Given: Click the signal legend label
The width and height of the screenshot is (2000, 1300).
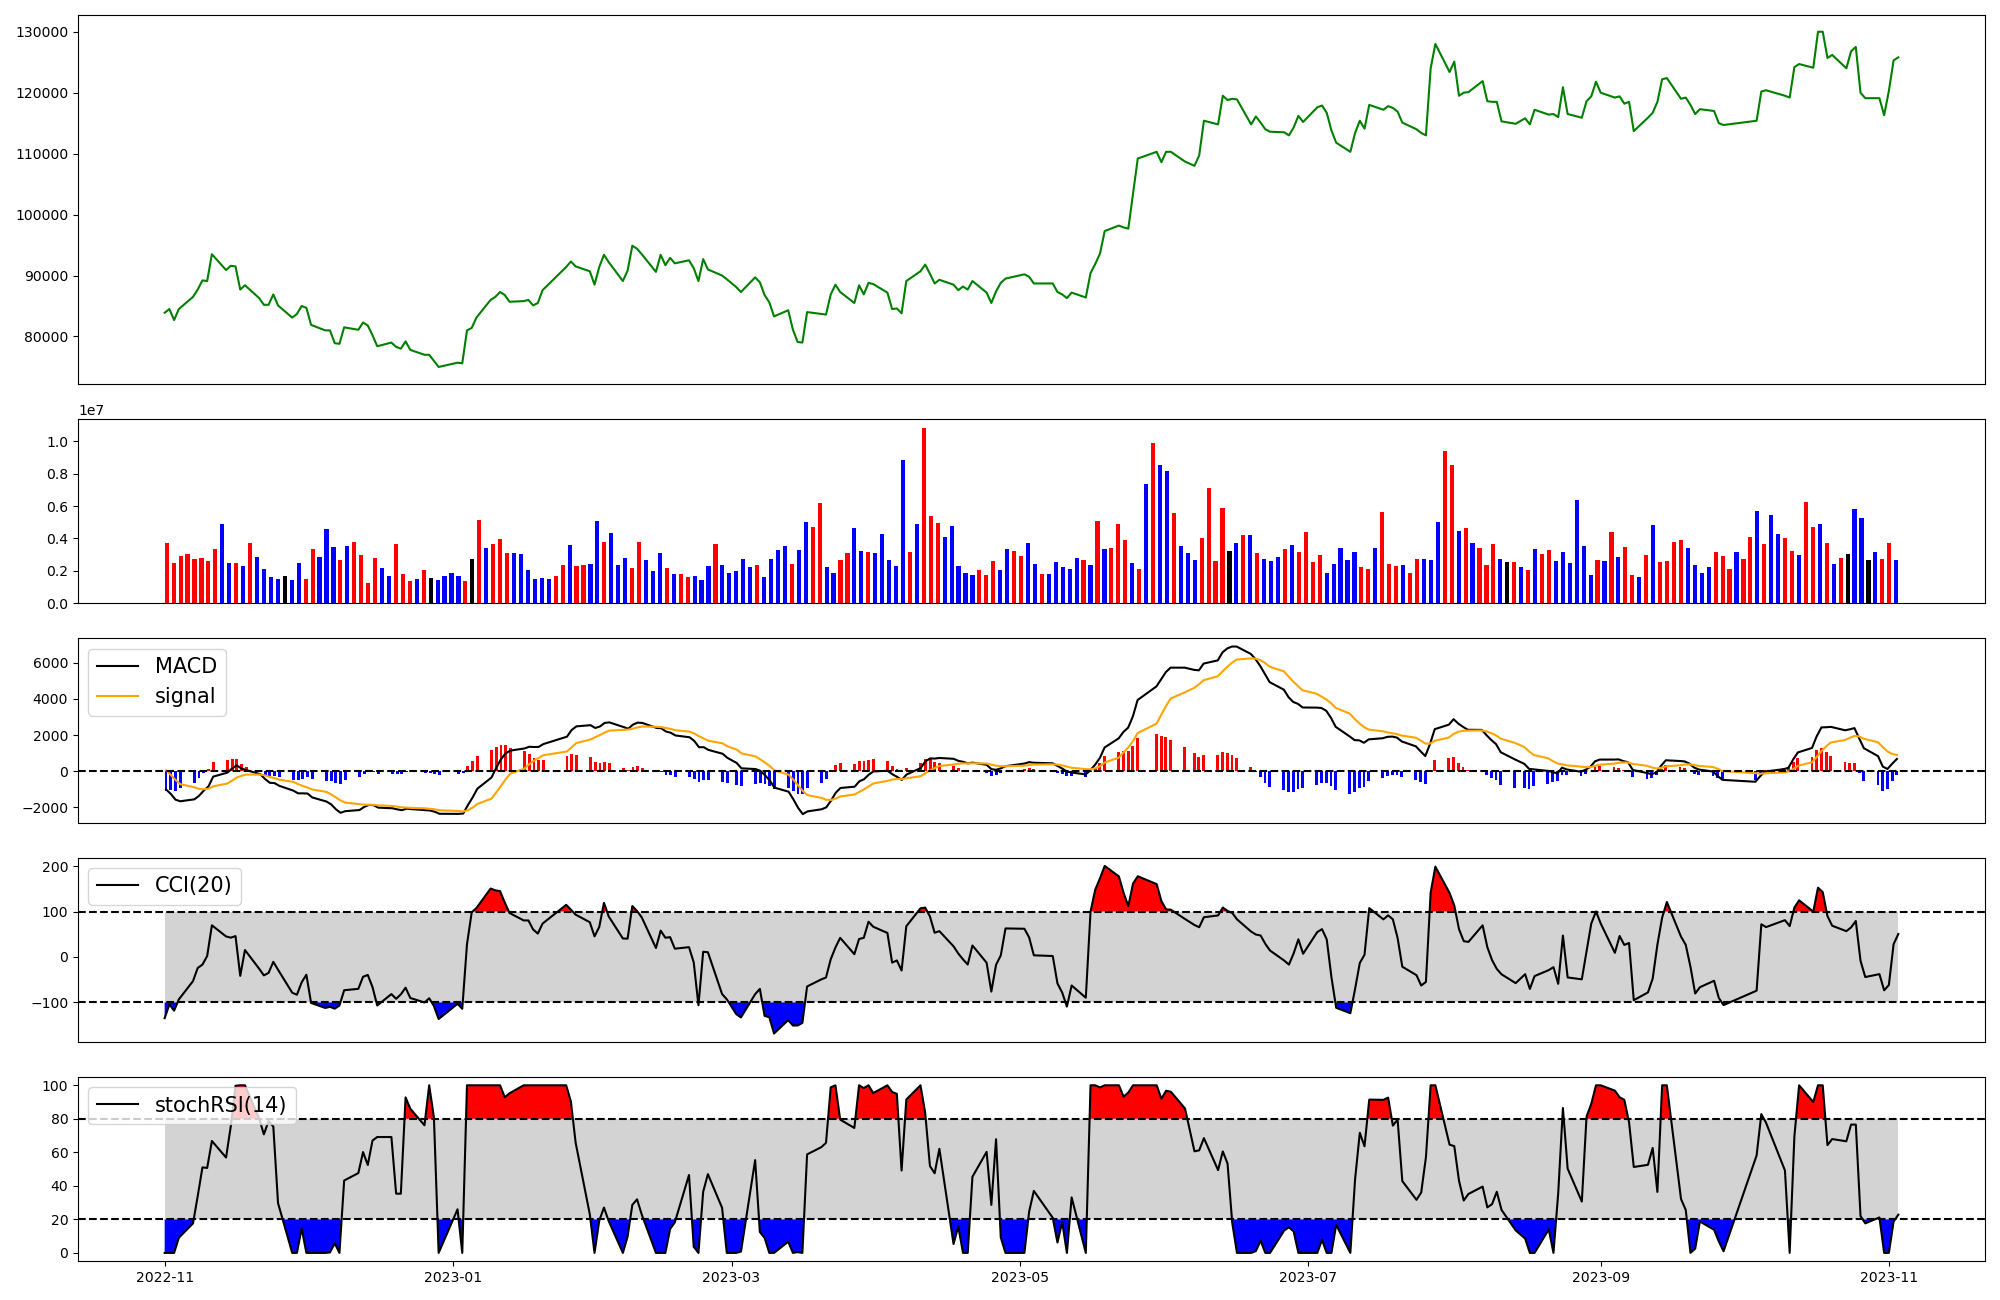Looking at the screenshot, I should [x=184, y=696].
